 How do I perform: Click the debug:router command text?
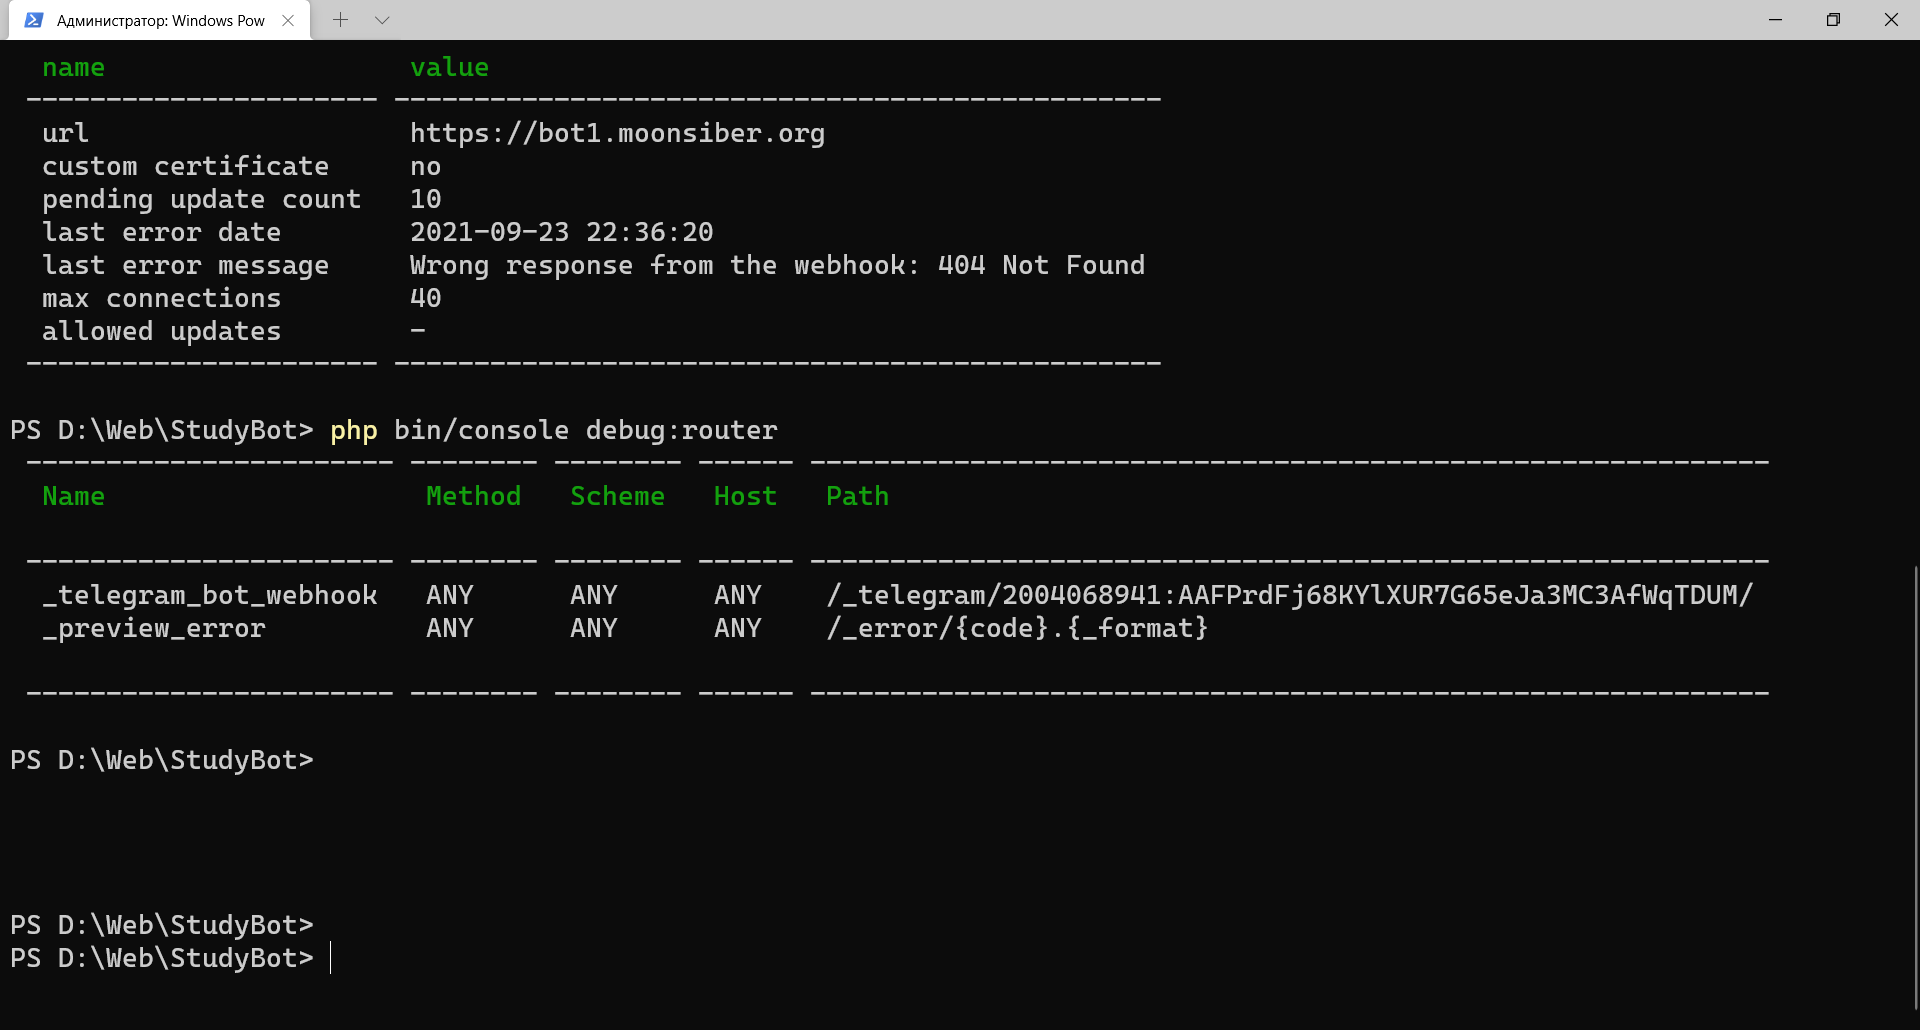681,430
